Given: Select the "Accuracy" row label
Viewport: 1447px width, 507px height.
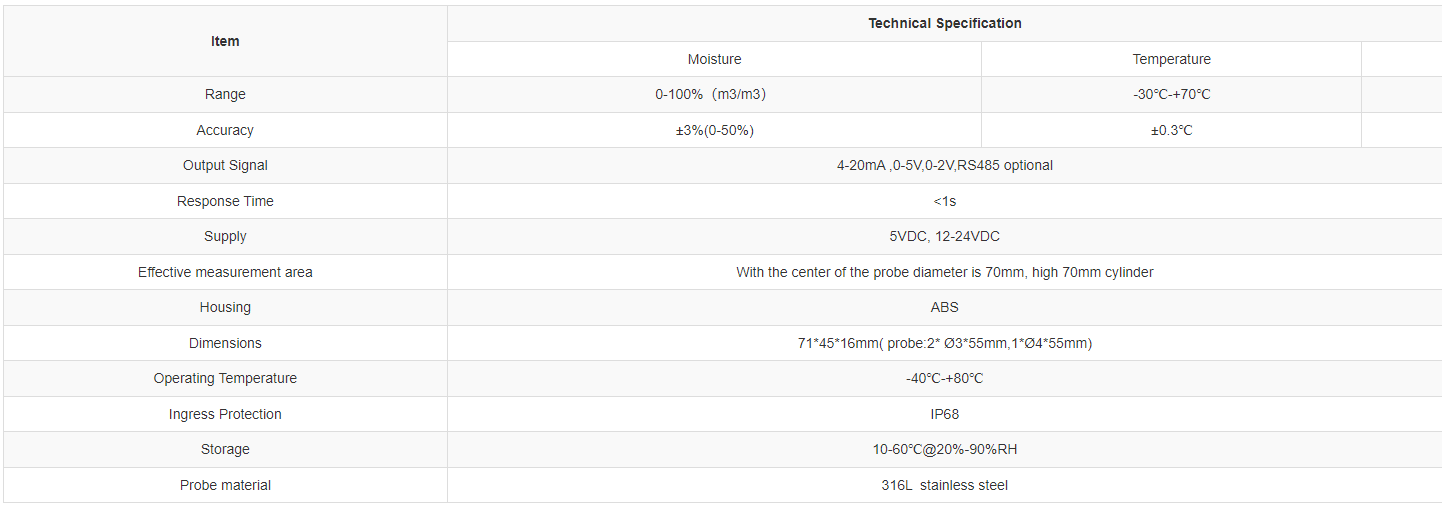Looking at the screenshot, I should click(x=225, y=130).
